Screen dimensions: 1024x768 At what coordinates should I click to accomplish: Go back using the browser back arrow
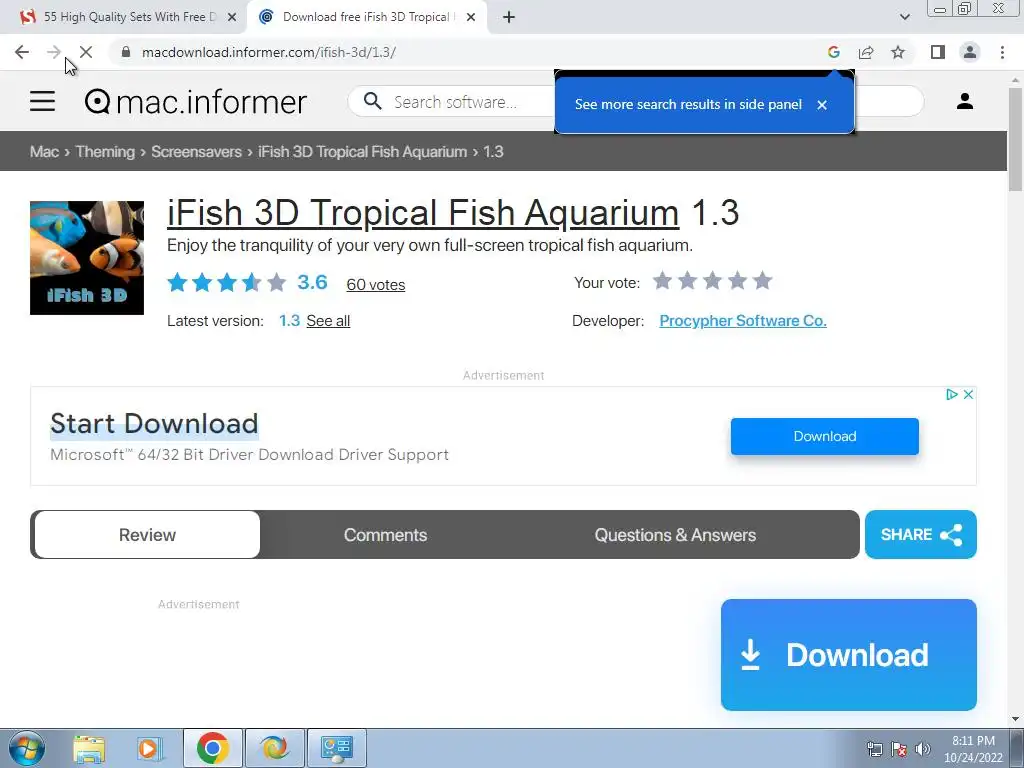[22, 52]
